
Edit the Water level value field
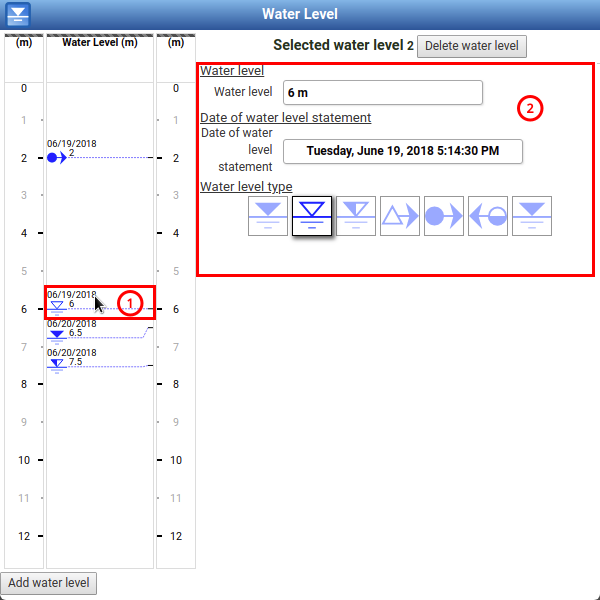tap(383, 93)
